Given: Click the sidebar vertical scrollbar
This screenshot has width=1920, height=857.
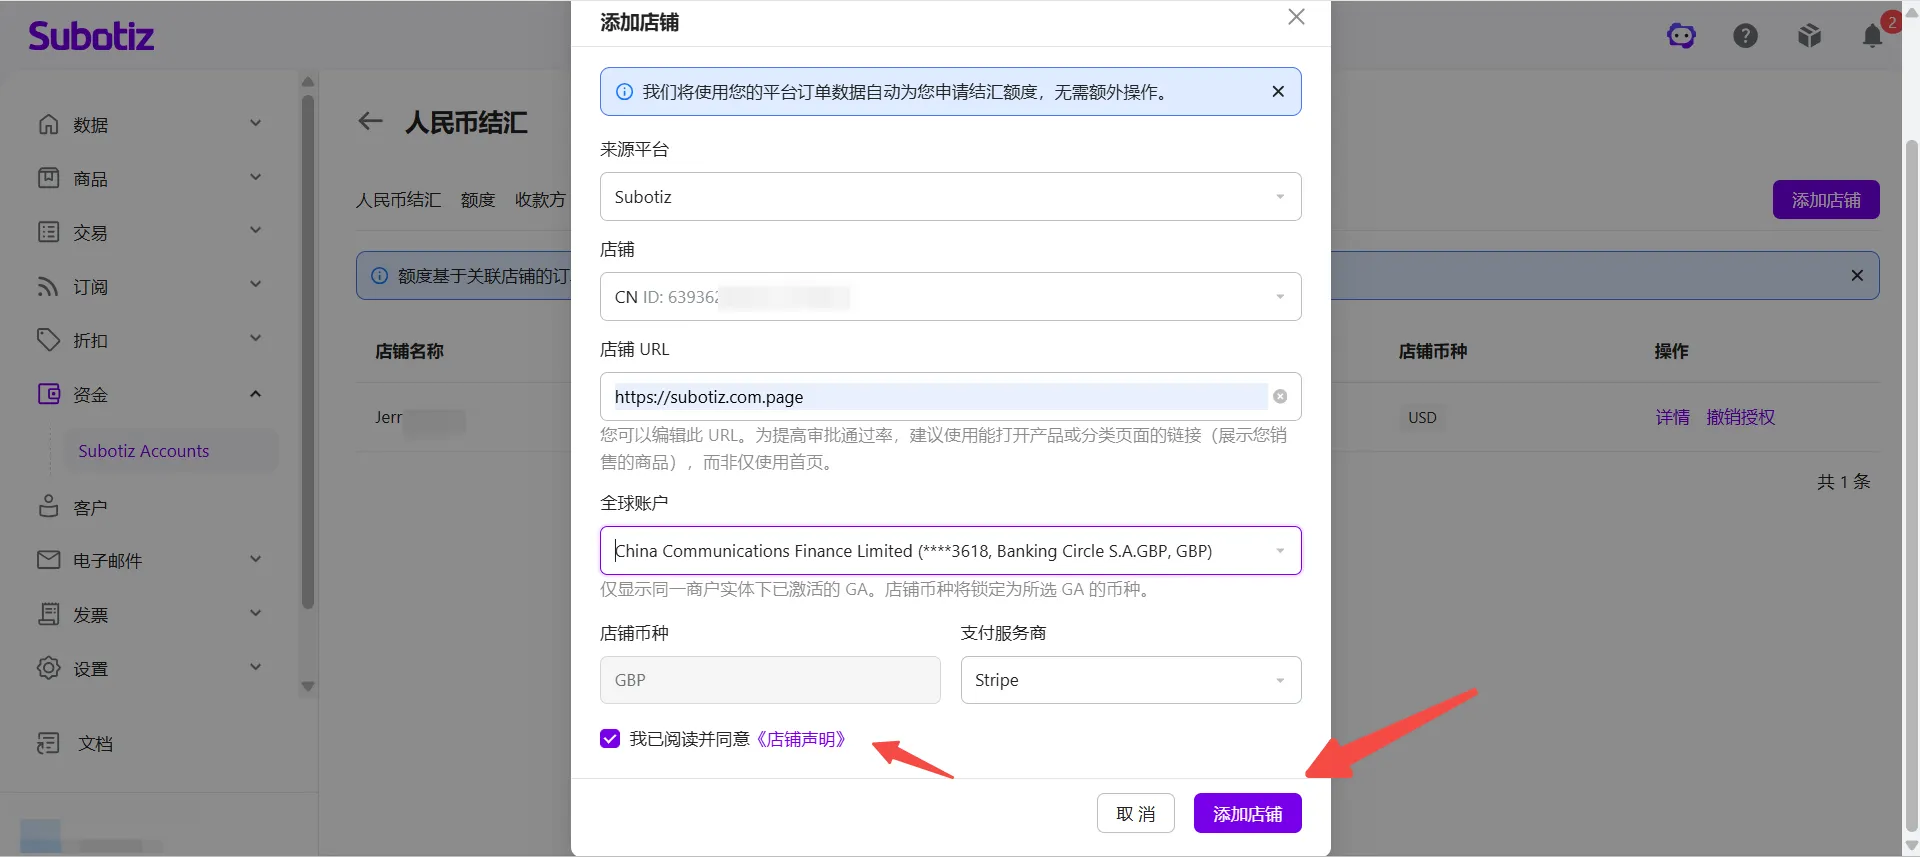Looking at the screenshot, I should (308, 350).
